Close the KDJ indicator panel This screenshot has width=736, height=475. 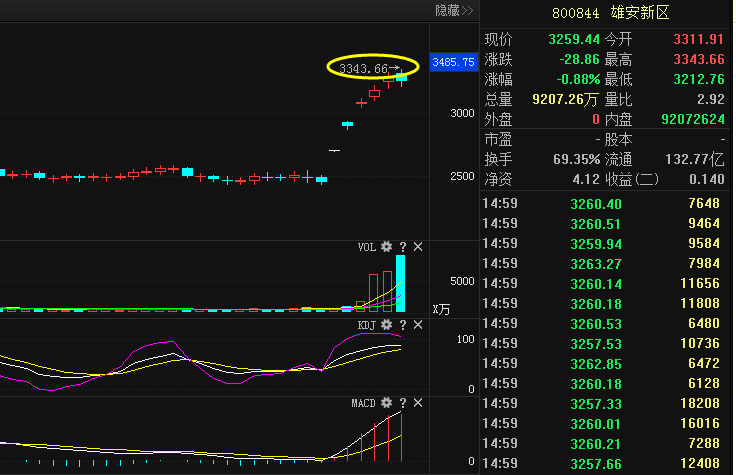coord(418,325)
